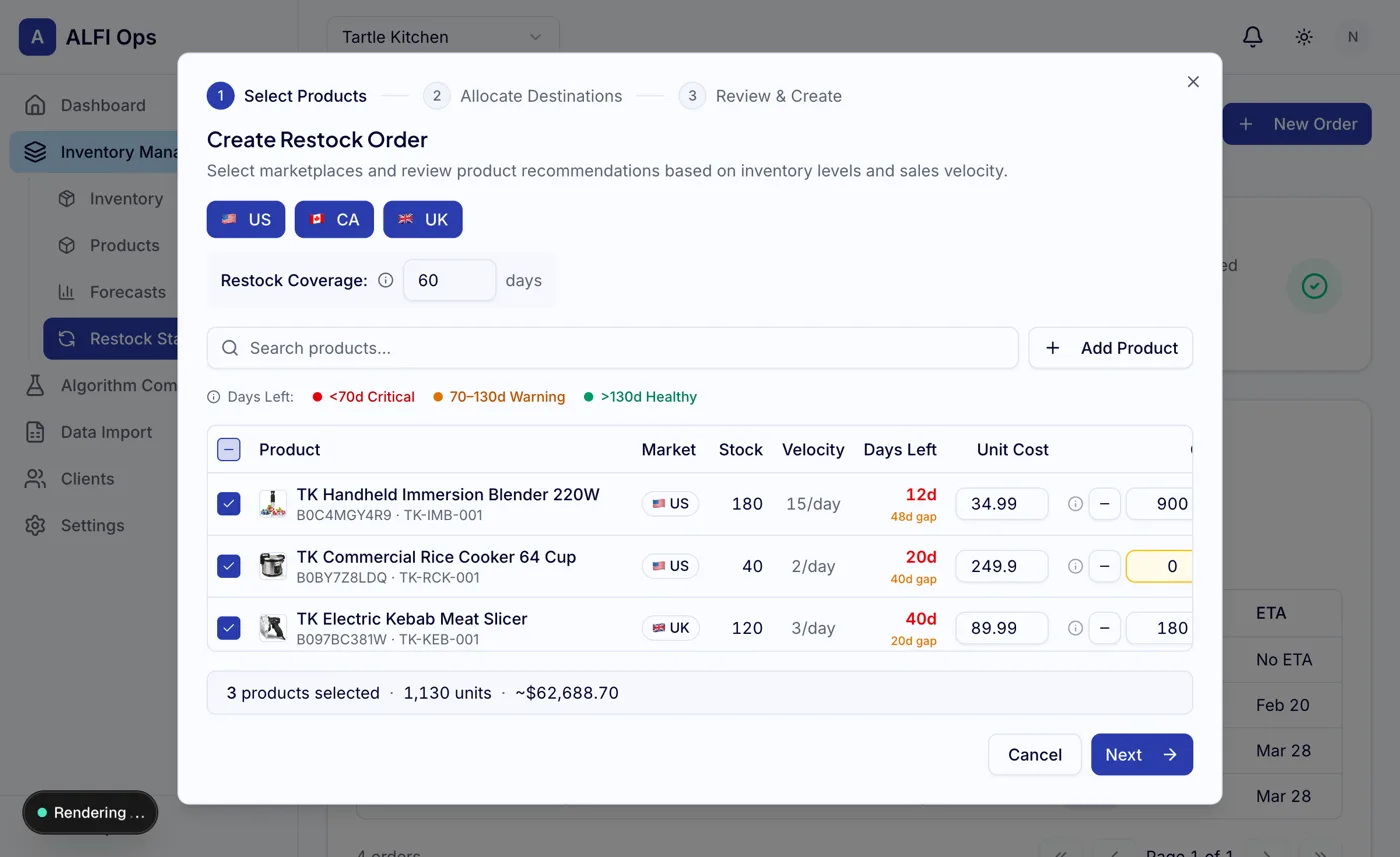Open Data Import via its sidebar icon
This screenshot has width=1400, height=857.
pos(33,432)
